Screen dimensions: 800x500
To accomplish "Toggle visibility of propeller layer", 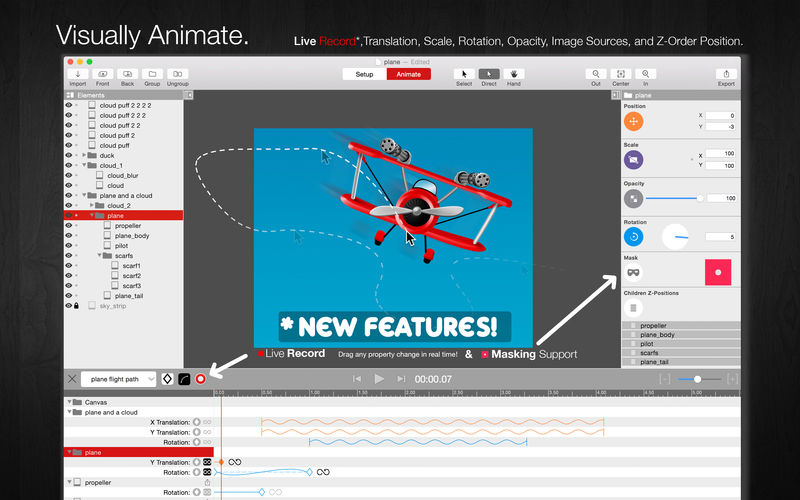I will (68, 226).
